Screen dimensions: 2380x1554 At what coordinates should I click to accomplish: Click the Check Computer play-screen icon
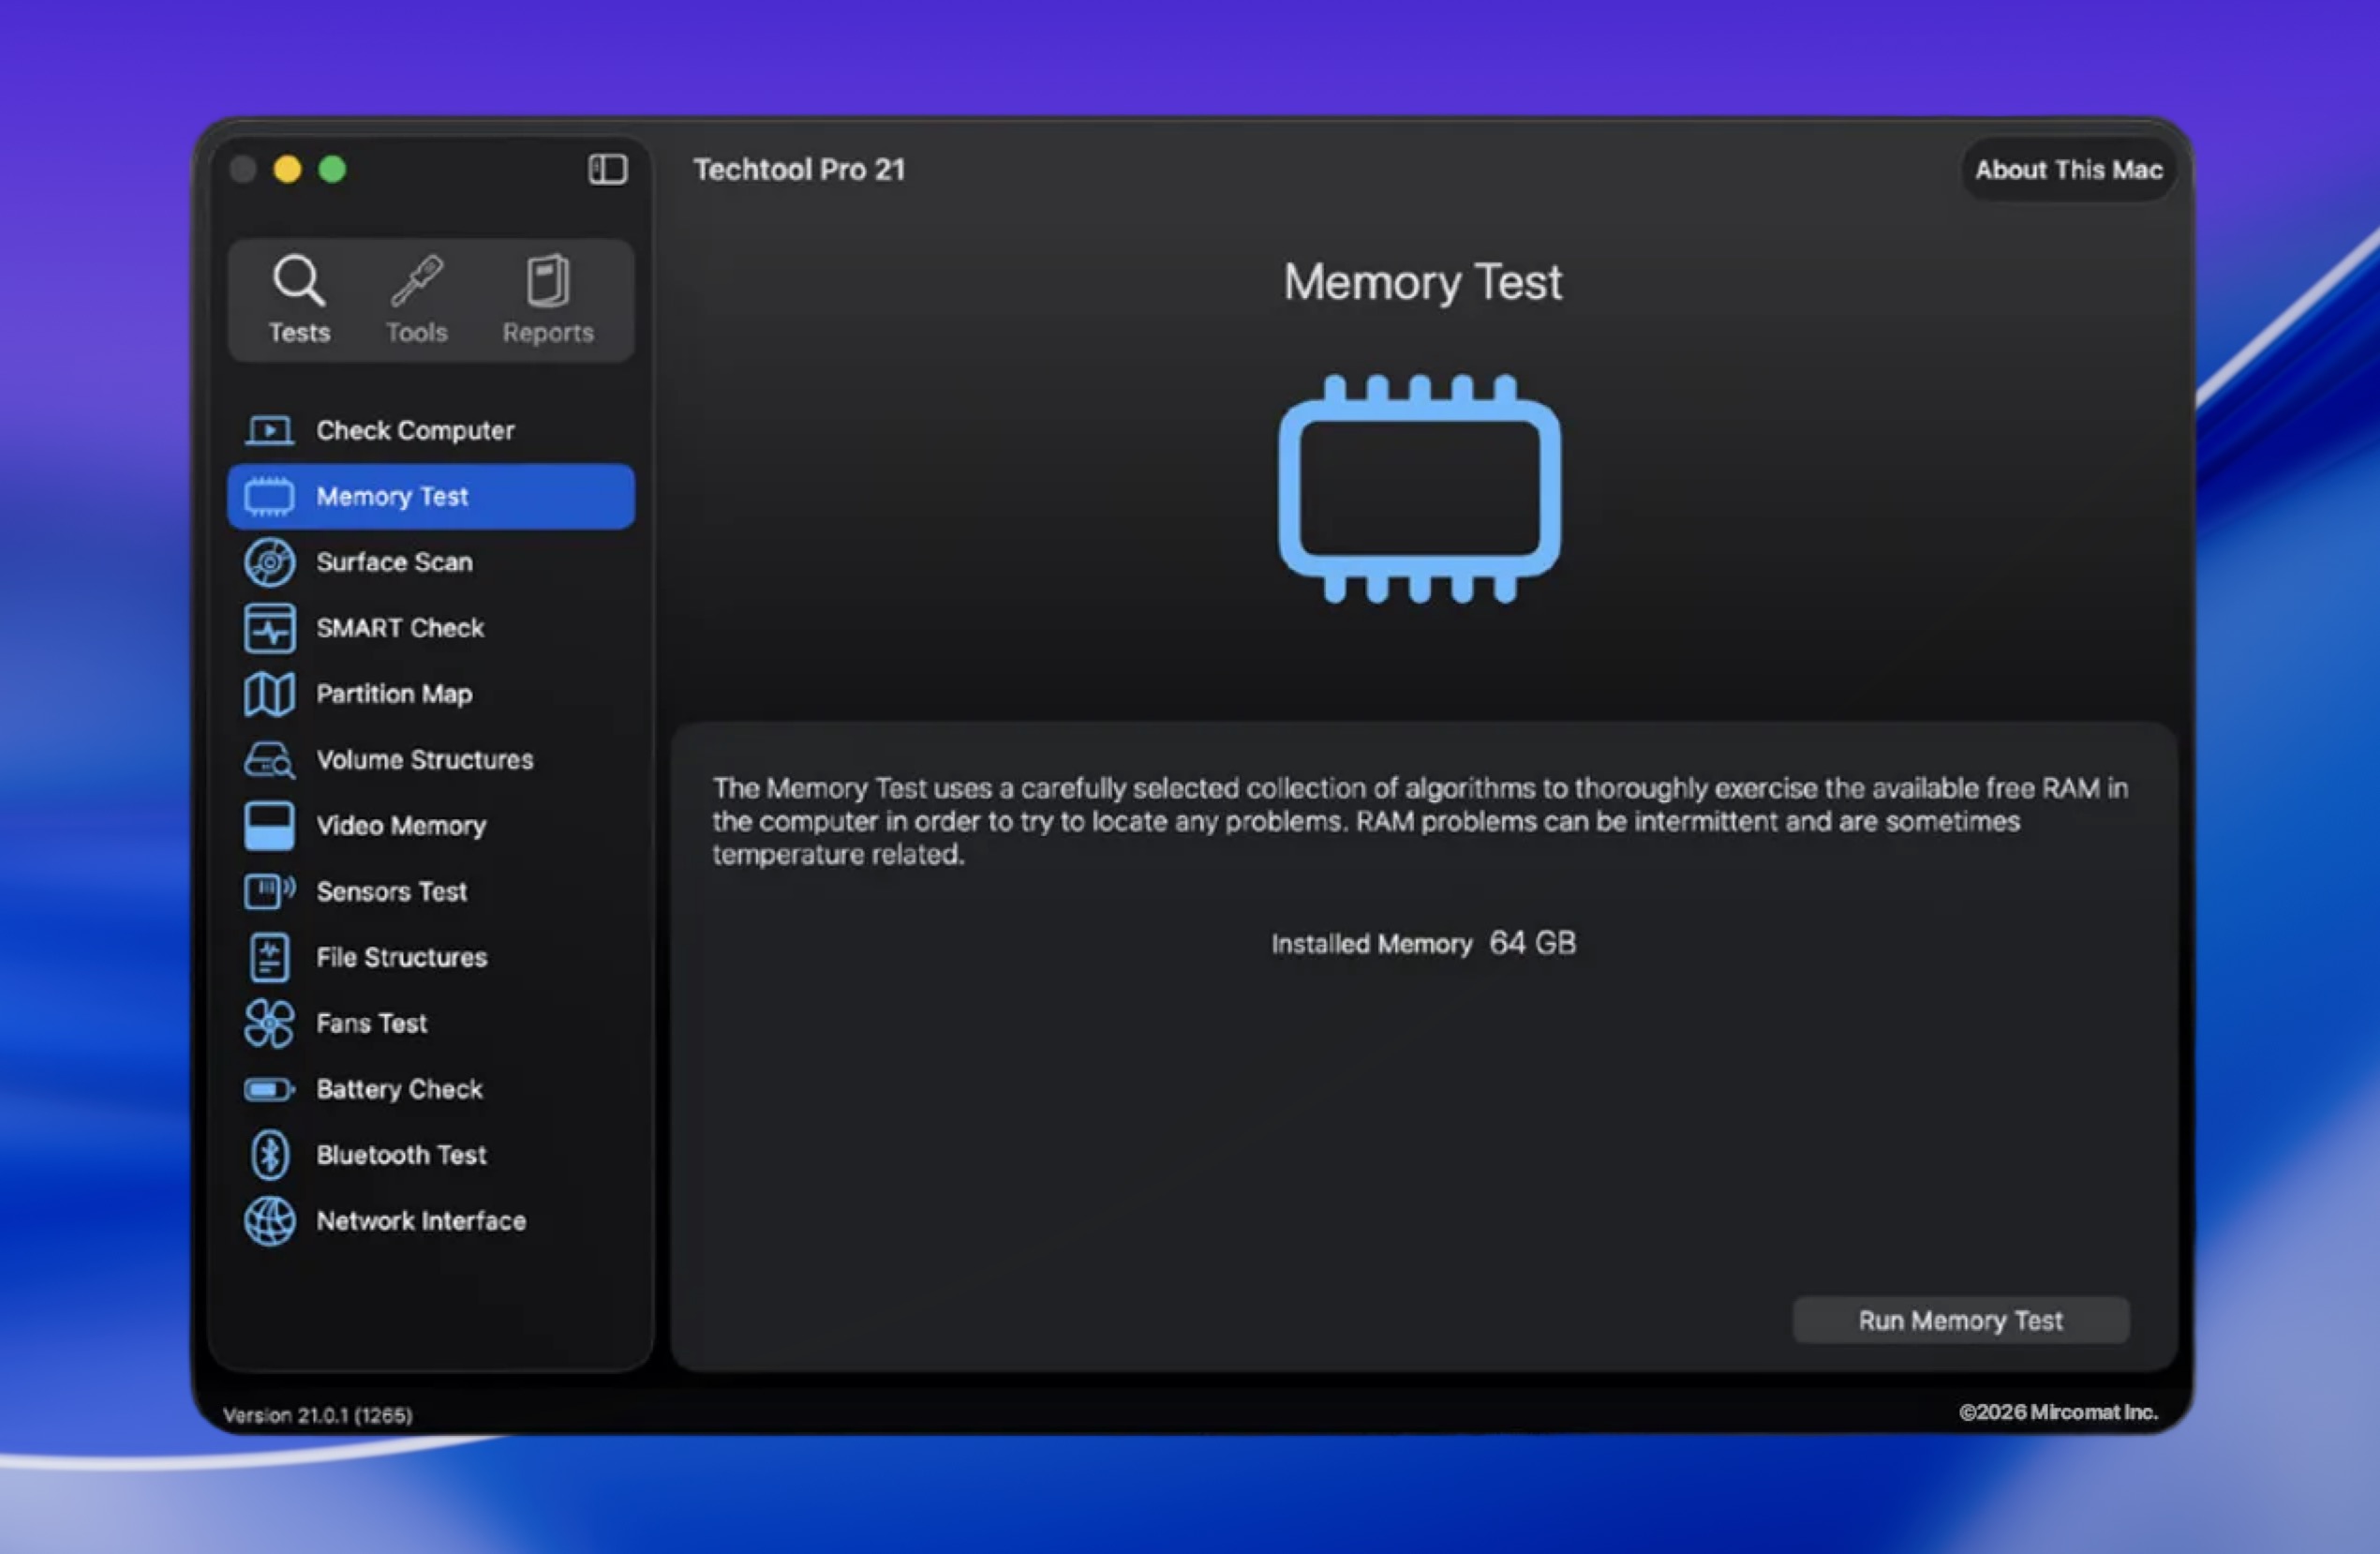click(269, 431)
